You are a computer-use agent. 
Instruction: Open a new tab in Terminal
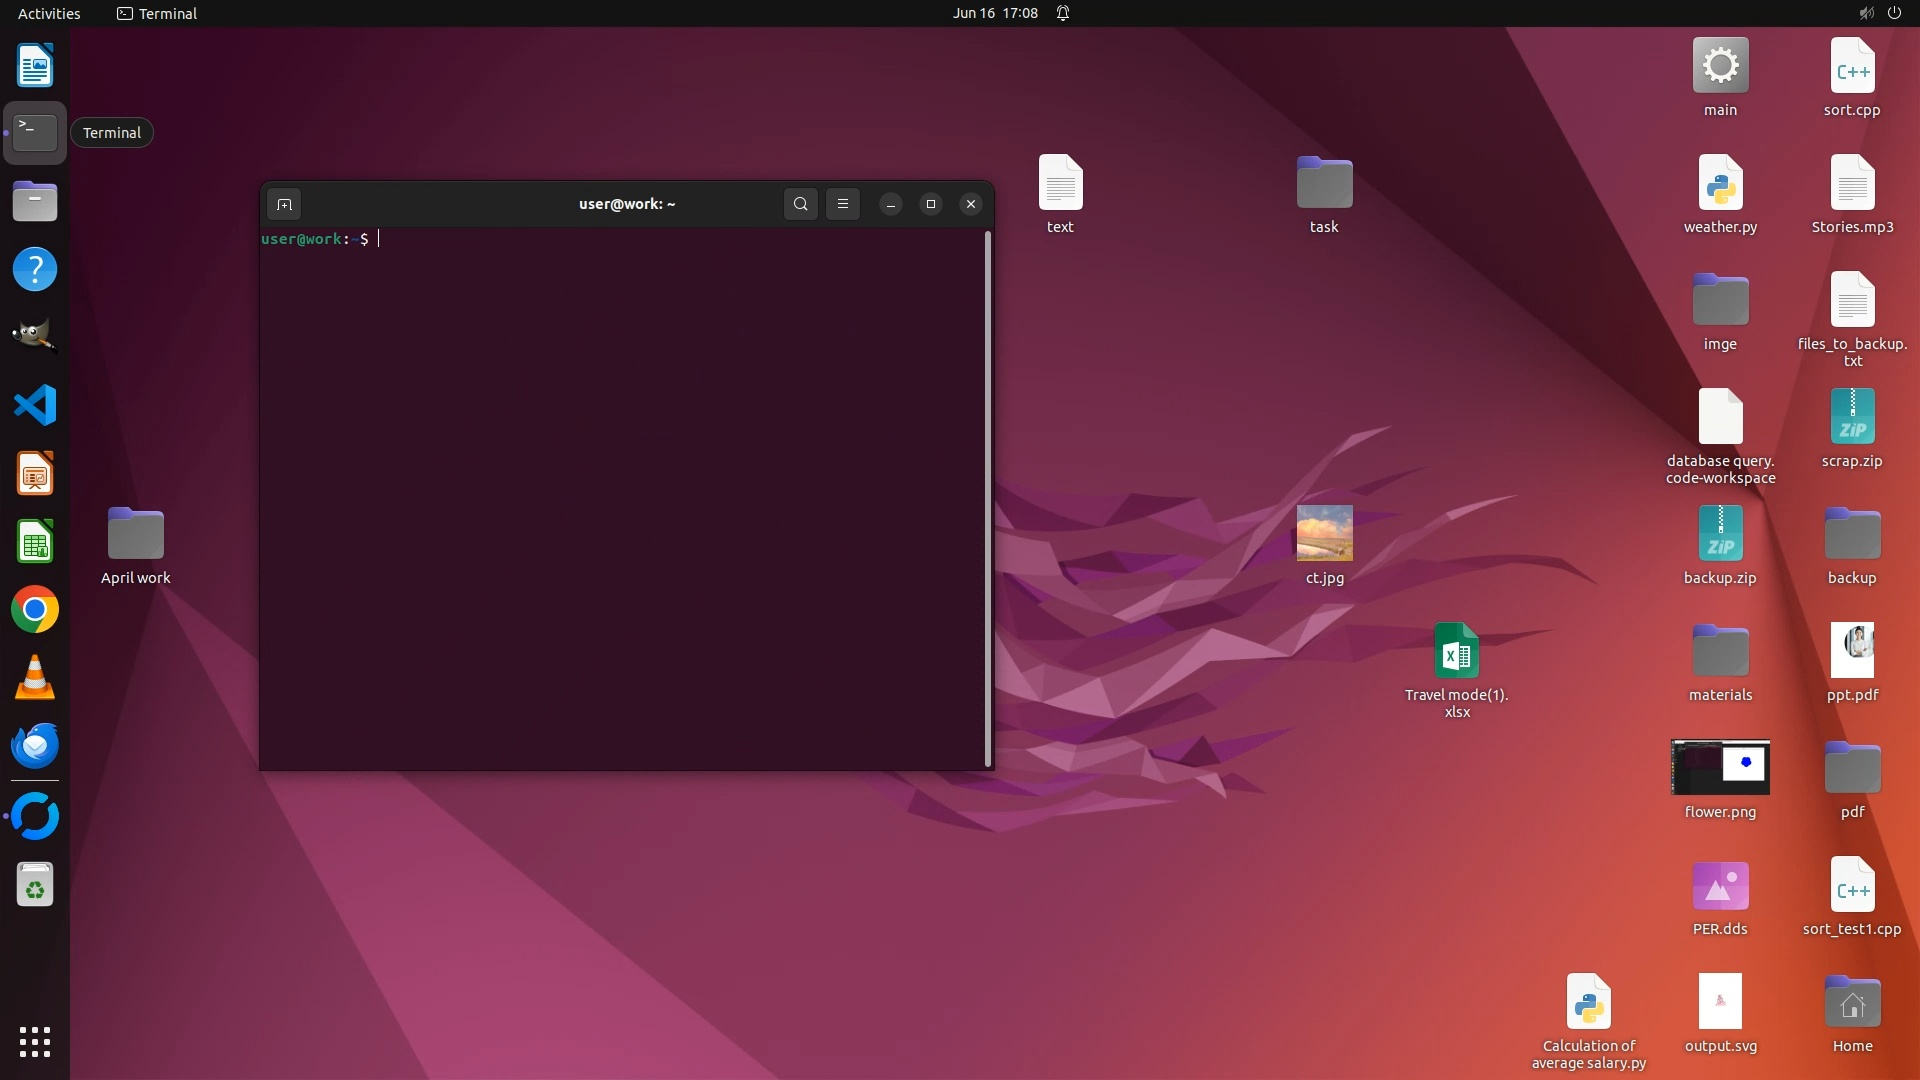coord(284,204)
